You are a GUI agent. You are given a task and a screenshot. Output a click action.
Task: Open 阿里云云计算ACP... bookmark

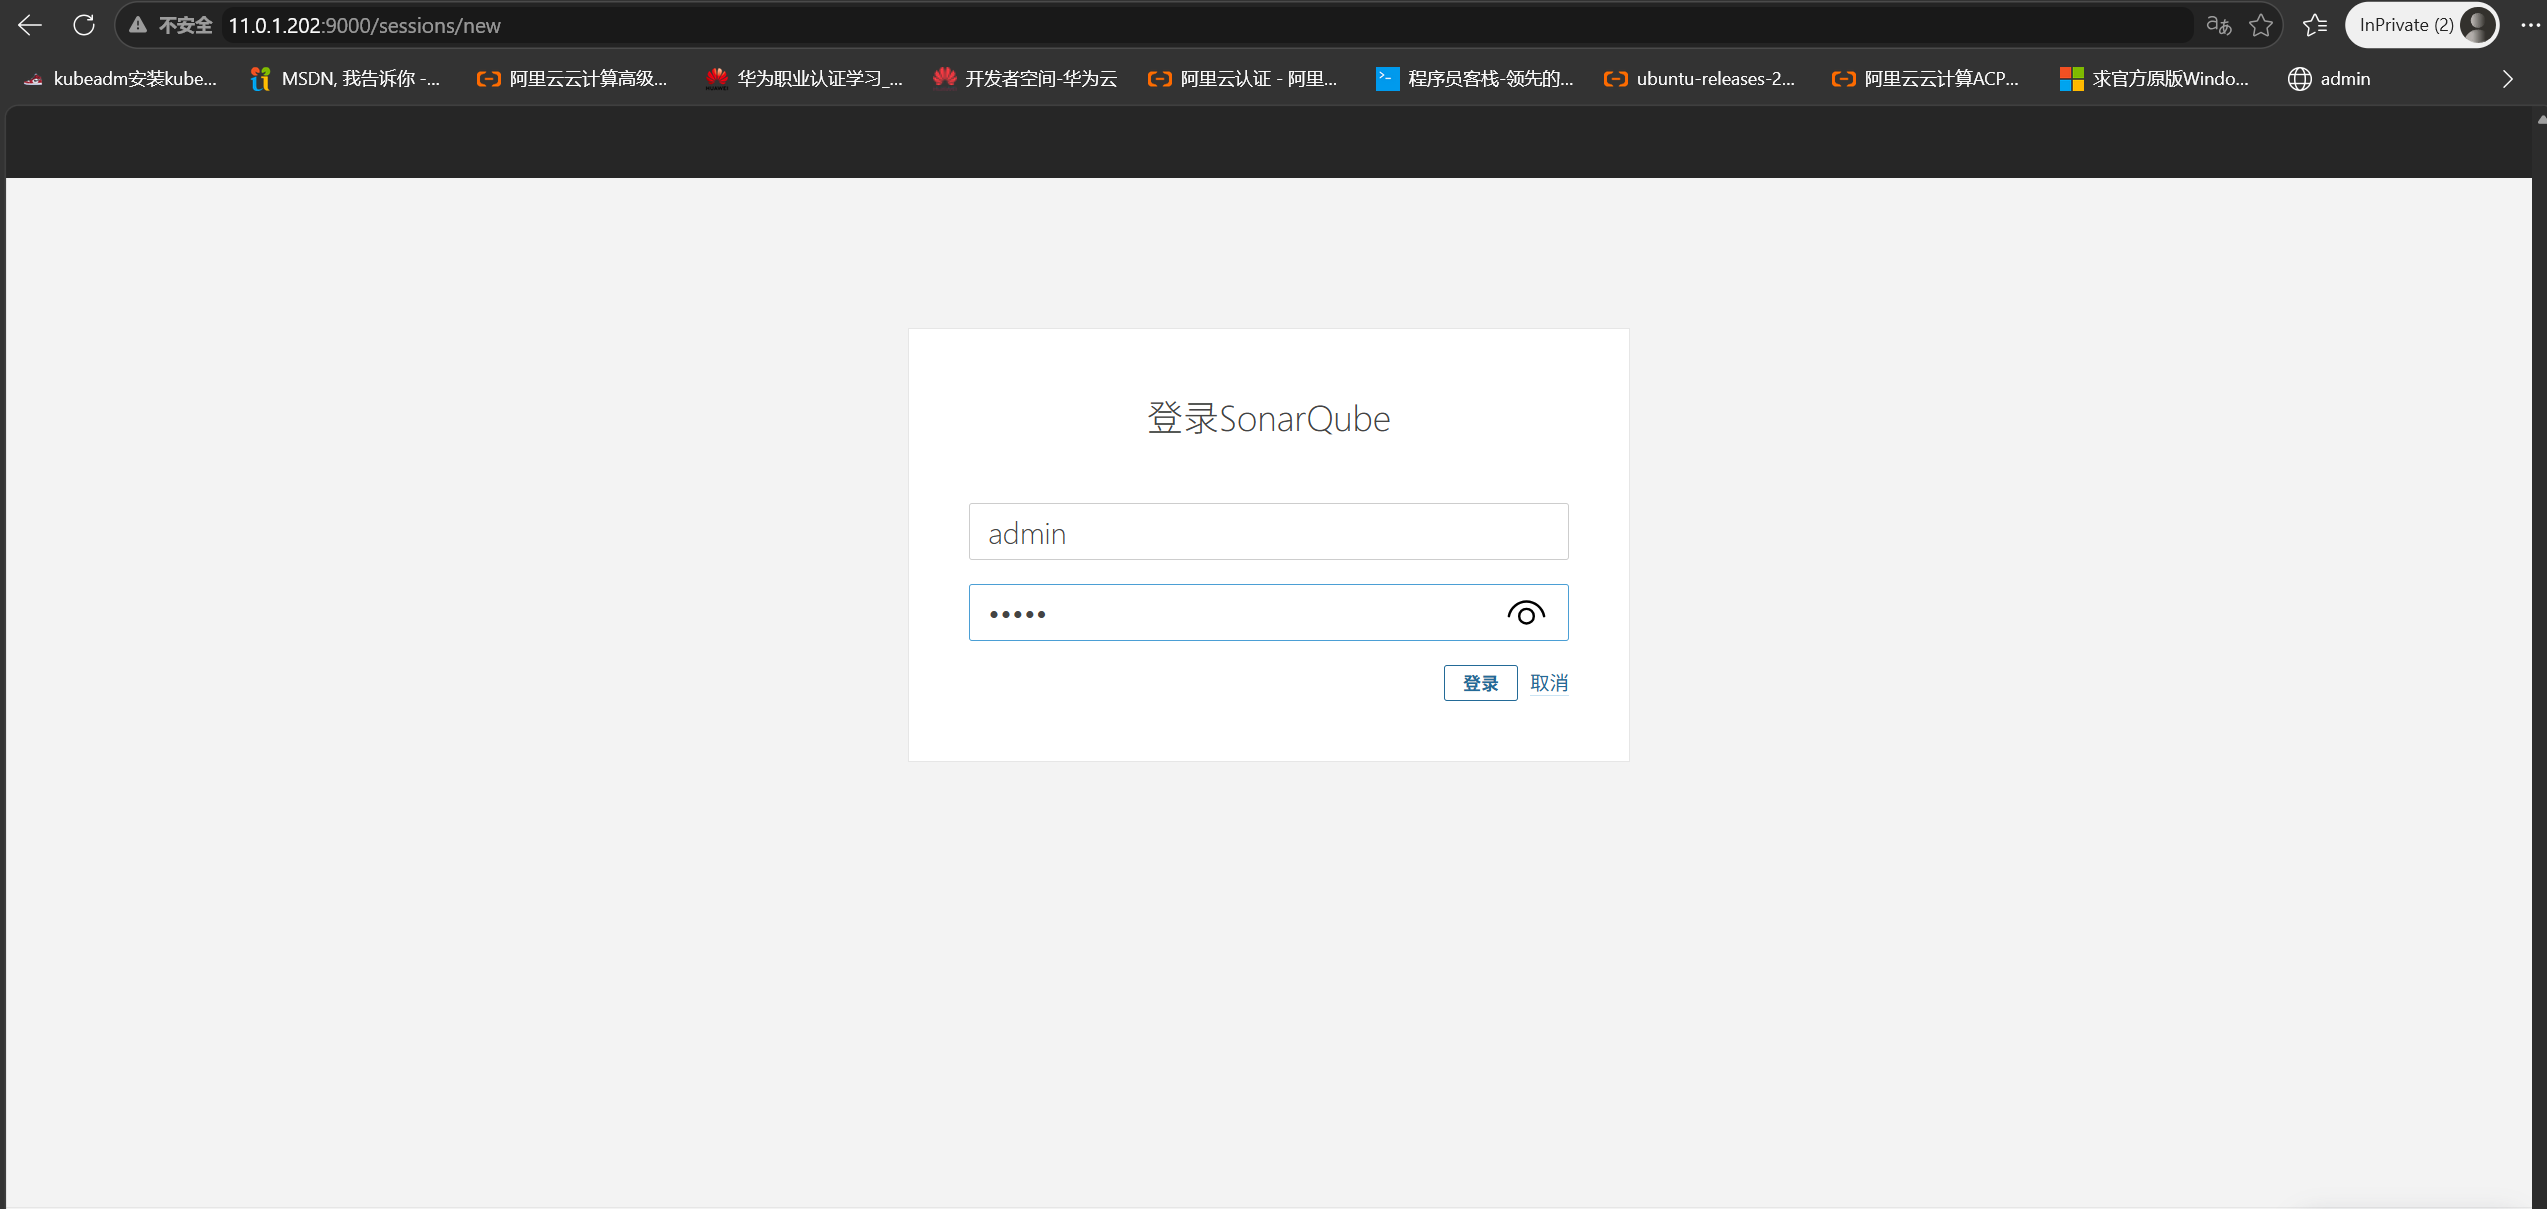click(1926, 79)
